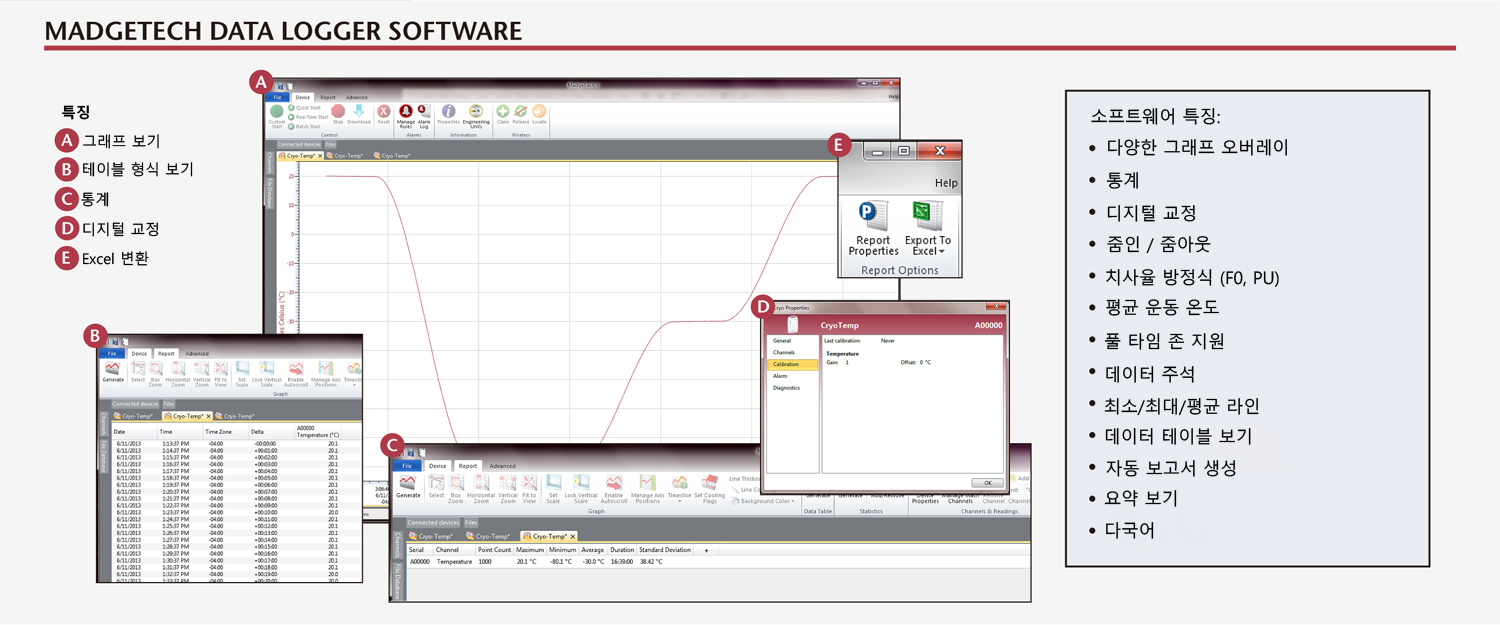Open Manage Axis Positions in window B

(326, 375)
